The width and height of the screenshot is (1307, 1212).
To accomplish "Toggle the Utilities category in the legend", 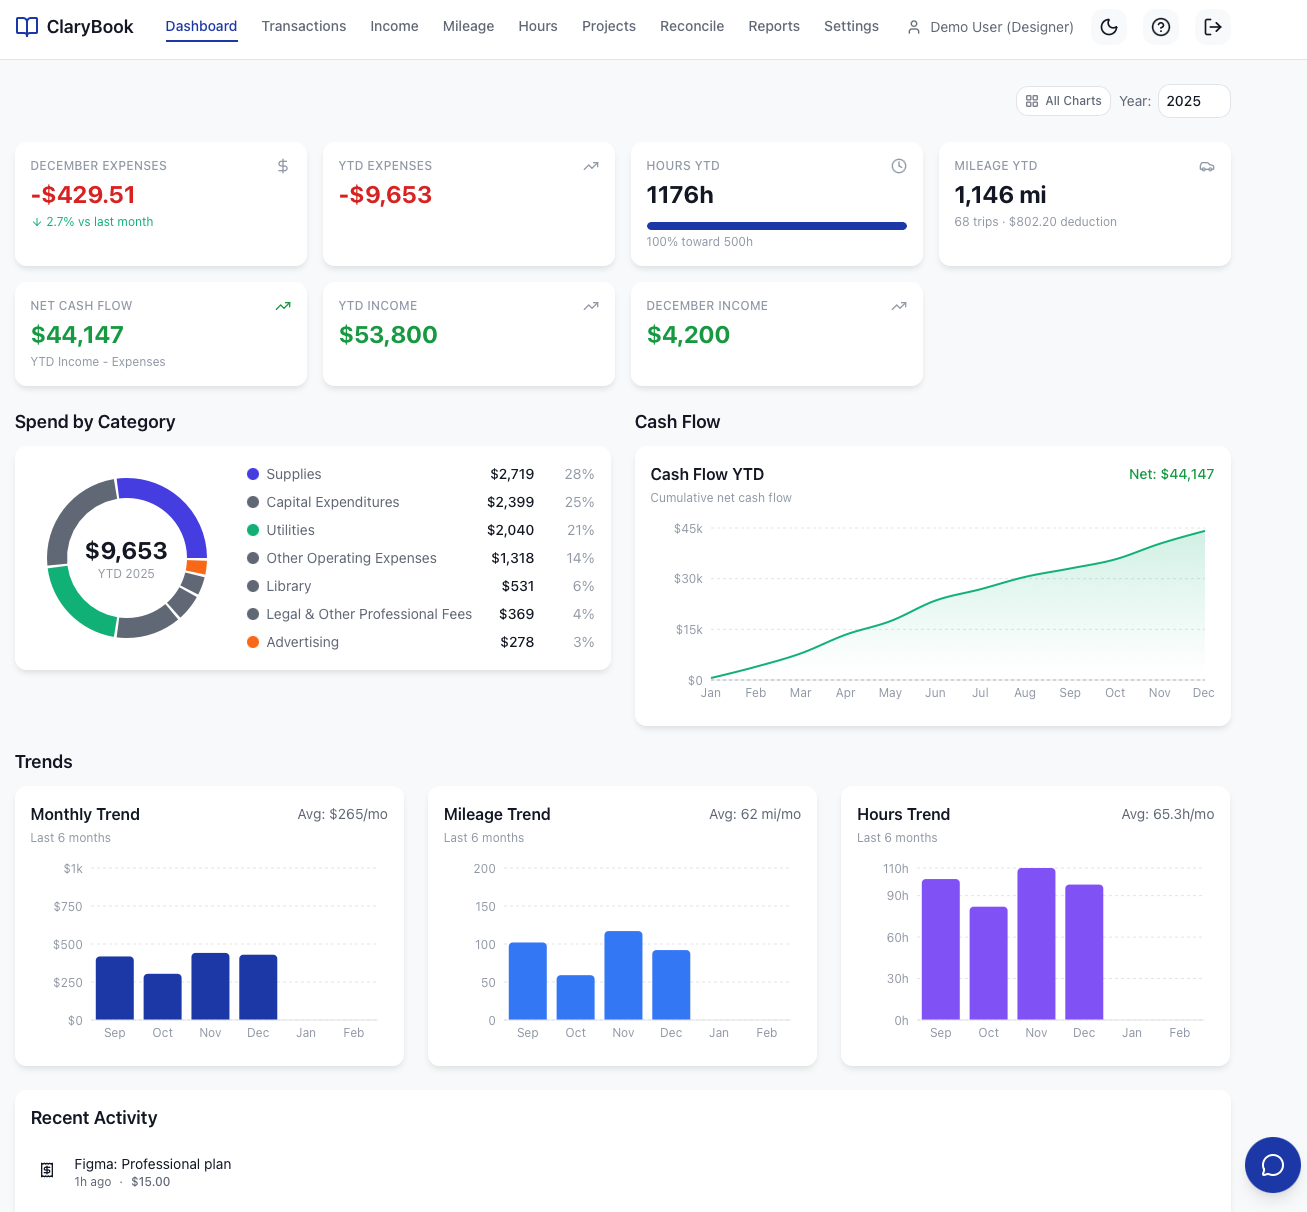I will 290,530.
